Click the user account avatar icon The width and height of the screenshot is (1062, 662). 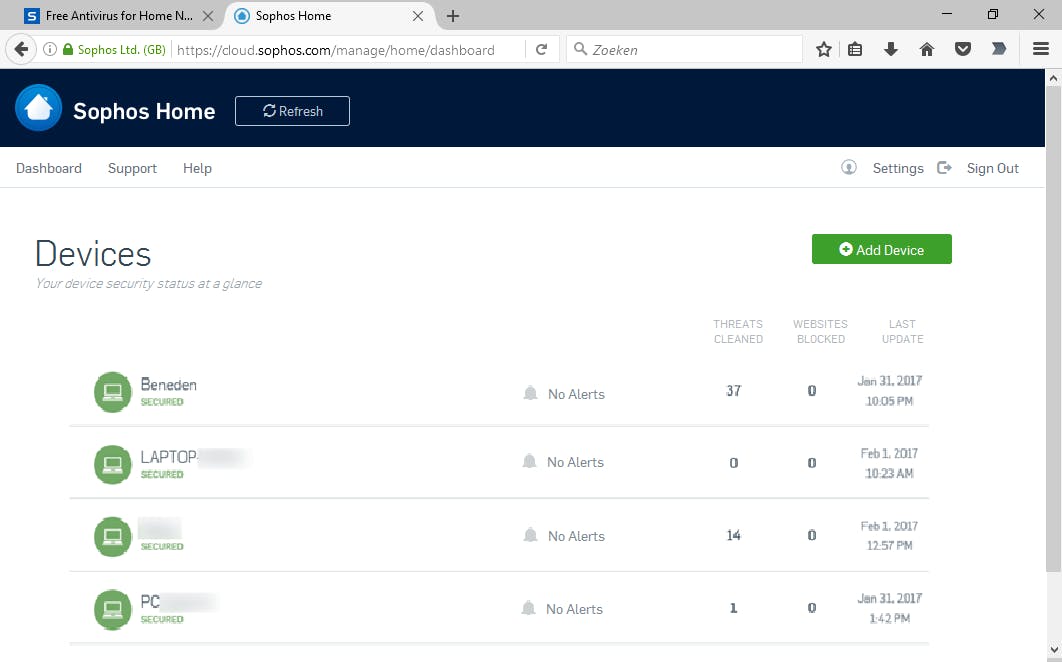point(849,167)
